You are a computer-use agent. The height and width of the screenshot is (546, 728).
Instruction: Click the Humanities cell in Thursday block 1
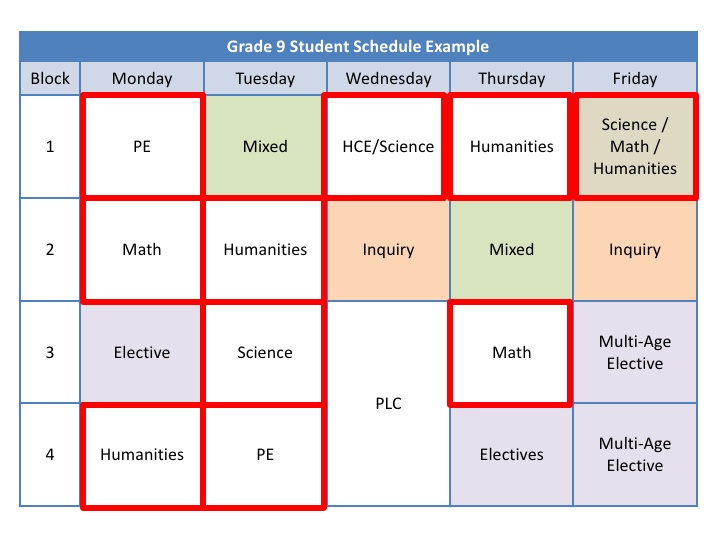(x=511, y=146)
